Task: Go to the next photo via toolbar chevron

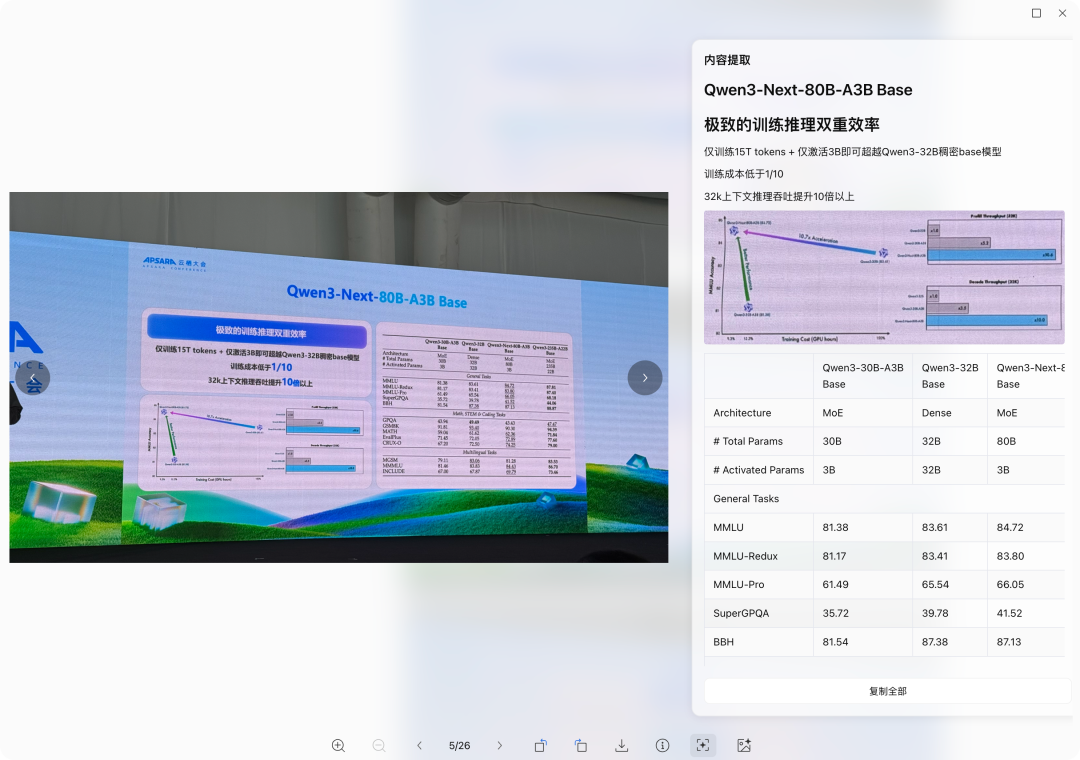Action: pyautogui.click(x=499, y=745)
